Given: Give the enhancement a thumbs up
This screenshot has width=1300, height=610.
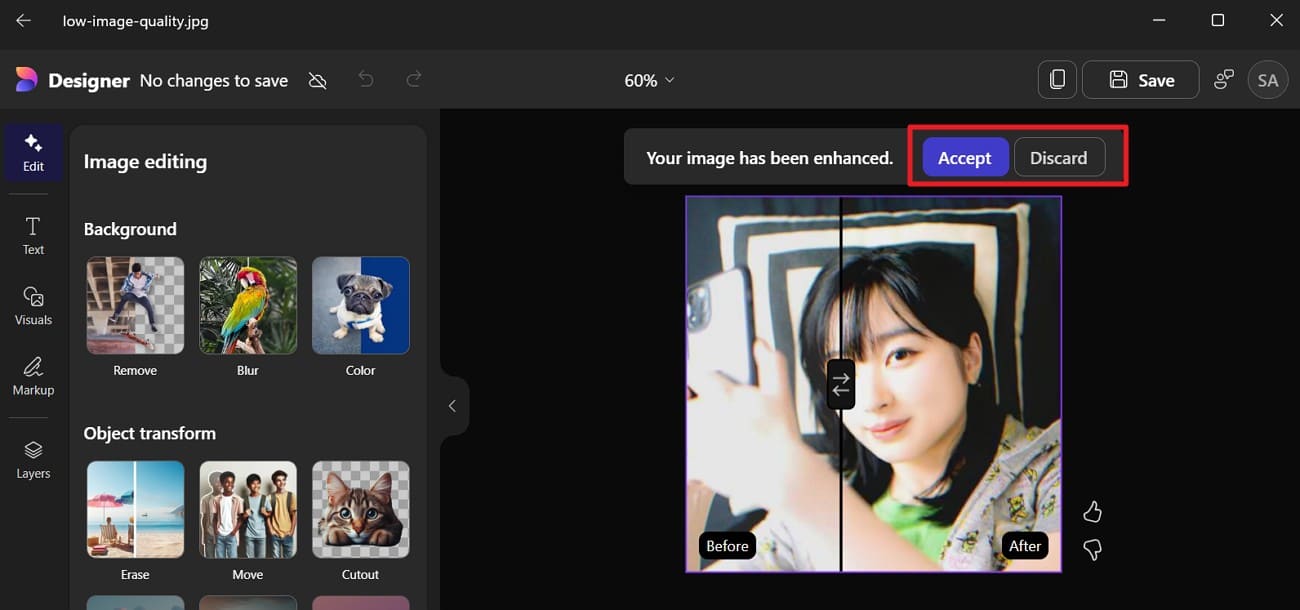Looking at the screenshot, I should pyautogui.click(x=1092, y=511).
